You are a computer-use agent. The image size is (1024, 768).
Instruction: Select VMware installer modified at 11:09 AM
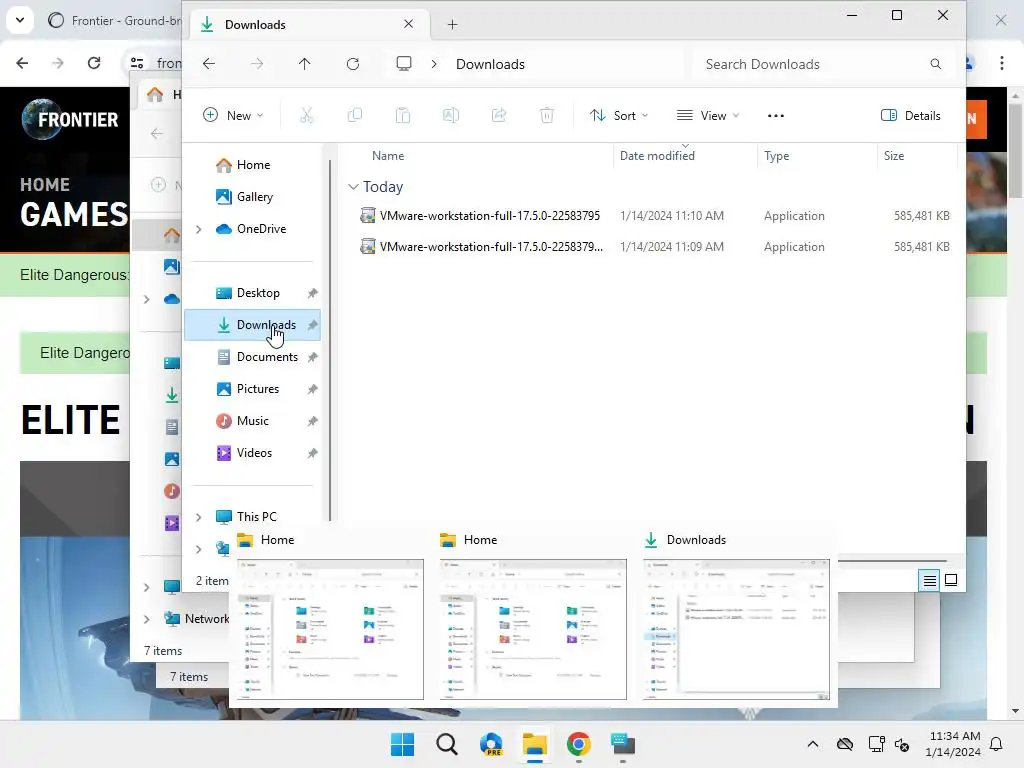[x=655, y=248]
